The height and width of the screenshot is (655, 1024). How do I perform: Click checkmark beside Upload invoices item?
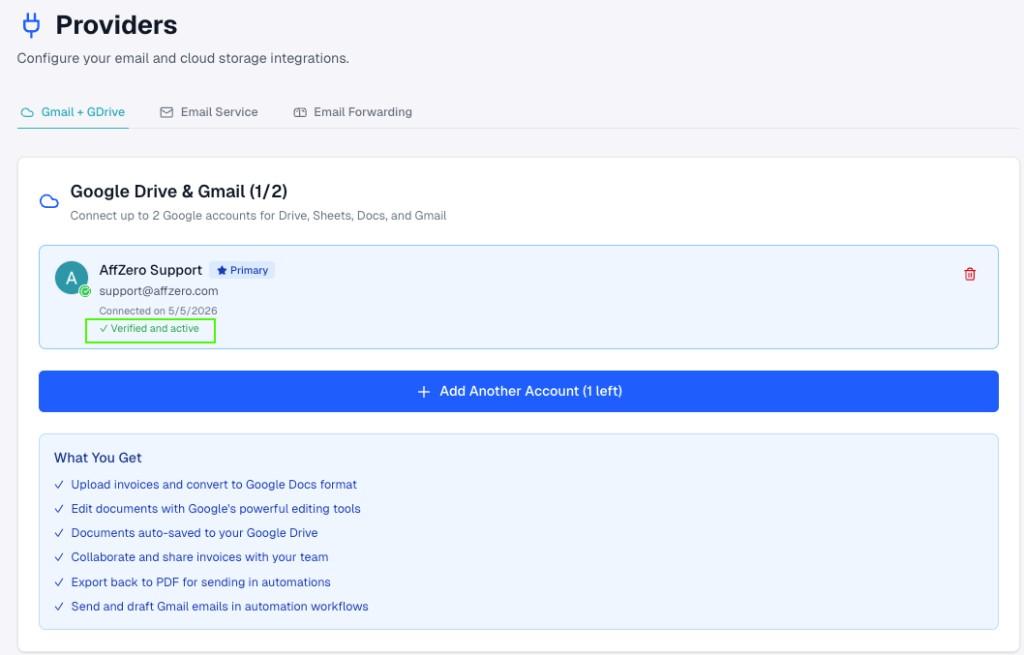coord(59,485)
